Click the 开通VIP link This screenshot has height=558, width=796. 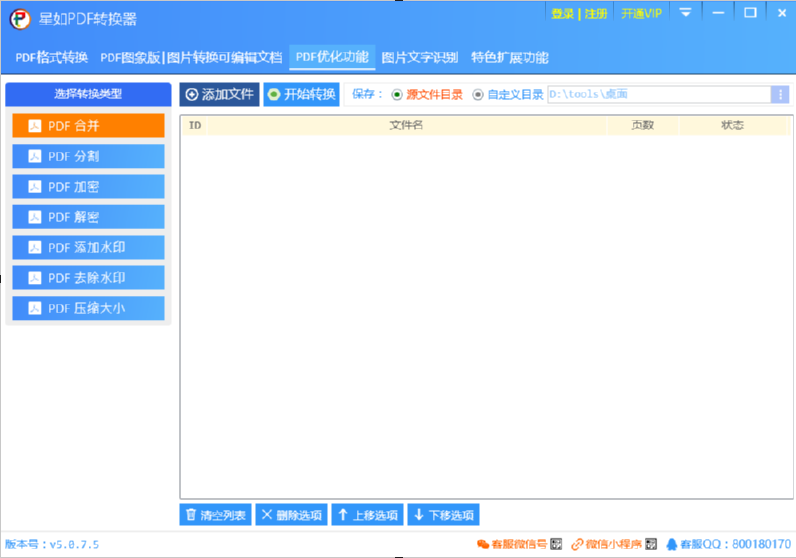pos(641,14)
